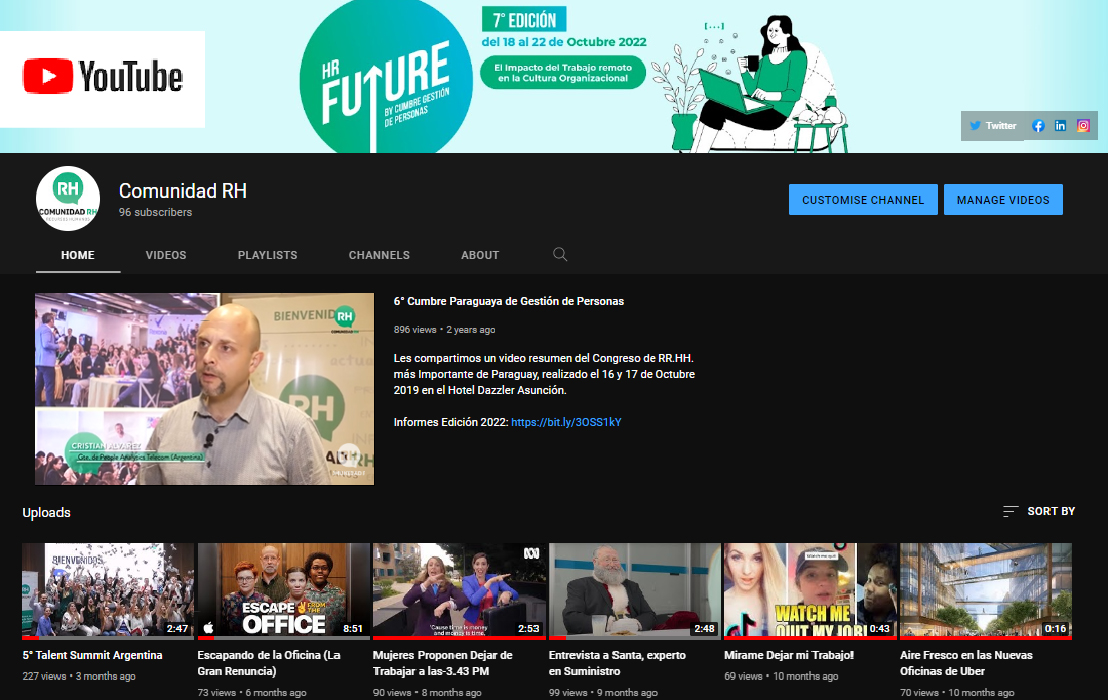
Task: Click the YouTube logo
Action: (x=102, y=77)
